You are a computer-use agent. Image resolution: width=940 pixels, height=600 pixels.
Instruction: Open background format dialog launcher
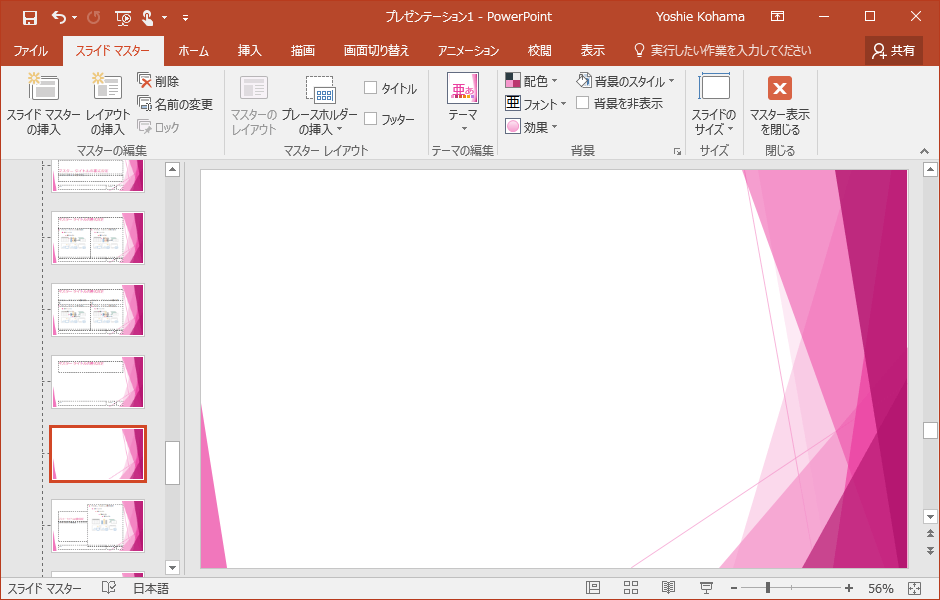(x=677, y=152)
